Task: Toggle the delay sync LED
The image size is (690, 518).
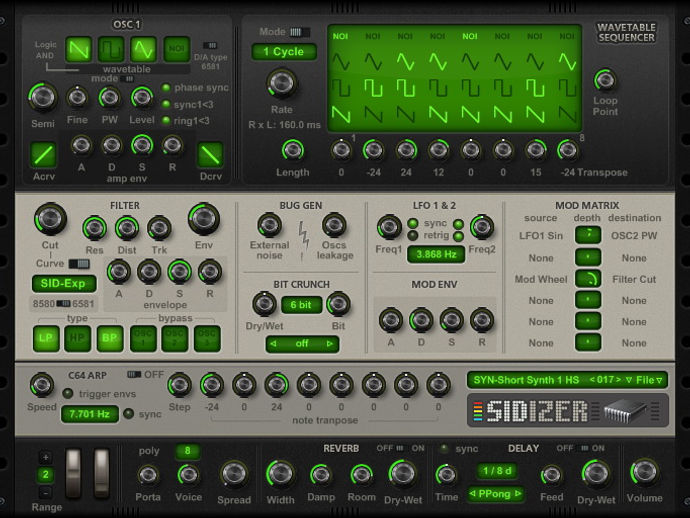Action: click(444, 448)
